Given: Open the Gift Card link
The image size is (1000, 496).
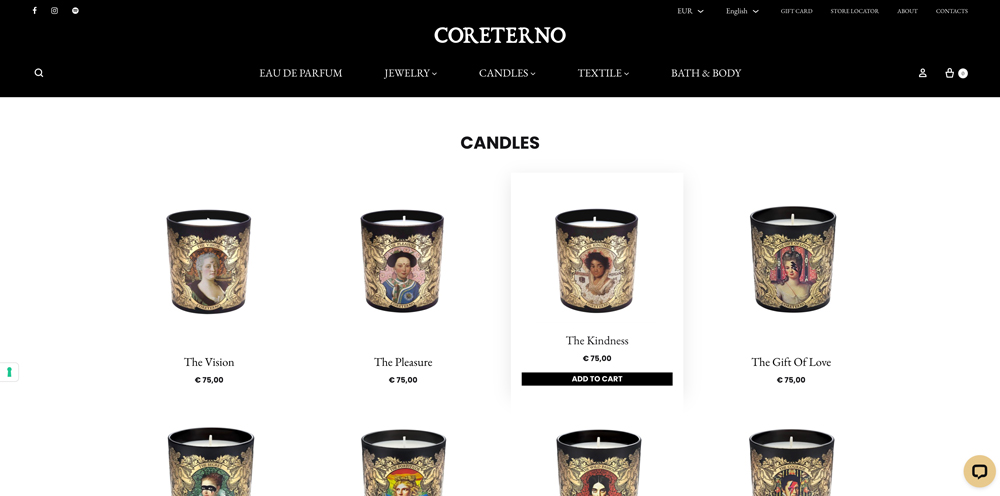Looking at the screenshot, I should (797, 11).
